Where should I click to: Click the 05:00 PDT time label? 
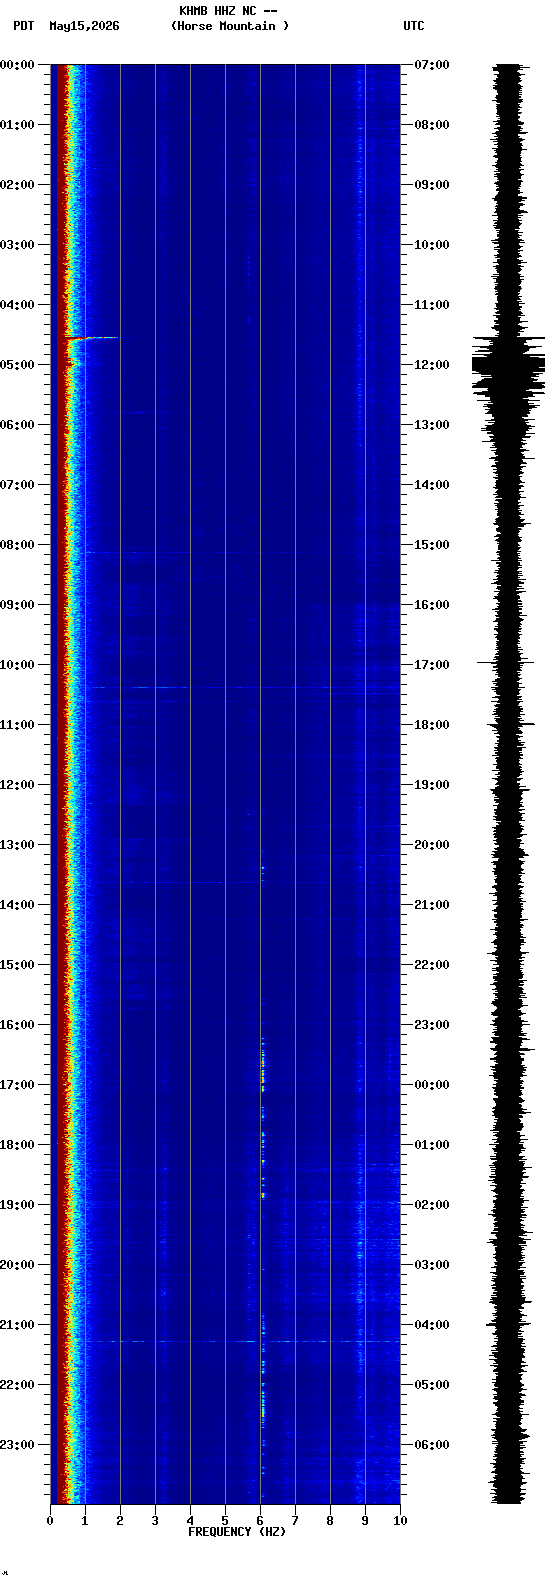pos(18,365)
